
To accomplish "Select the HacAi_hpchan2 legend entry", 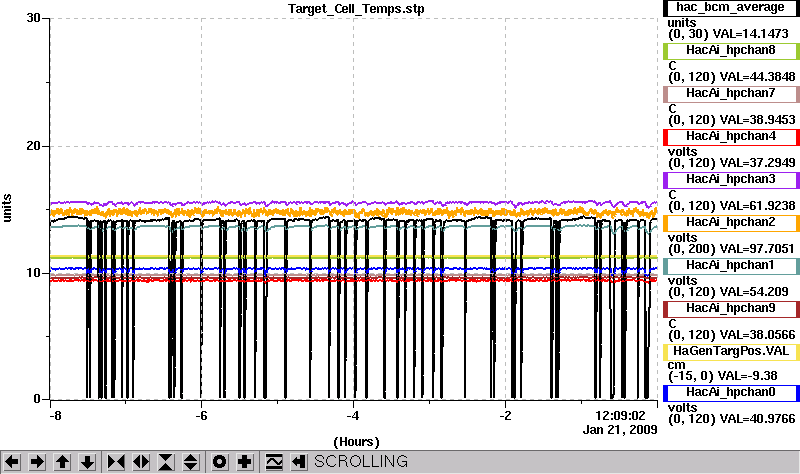I will [731, 222].
